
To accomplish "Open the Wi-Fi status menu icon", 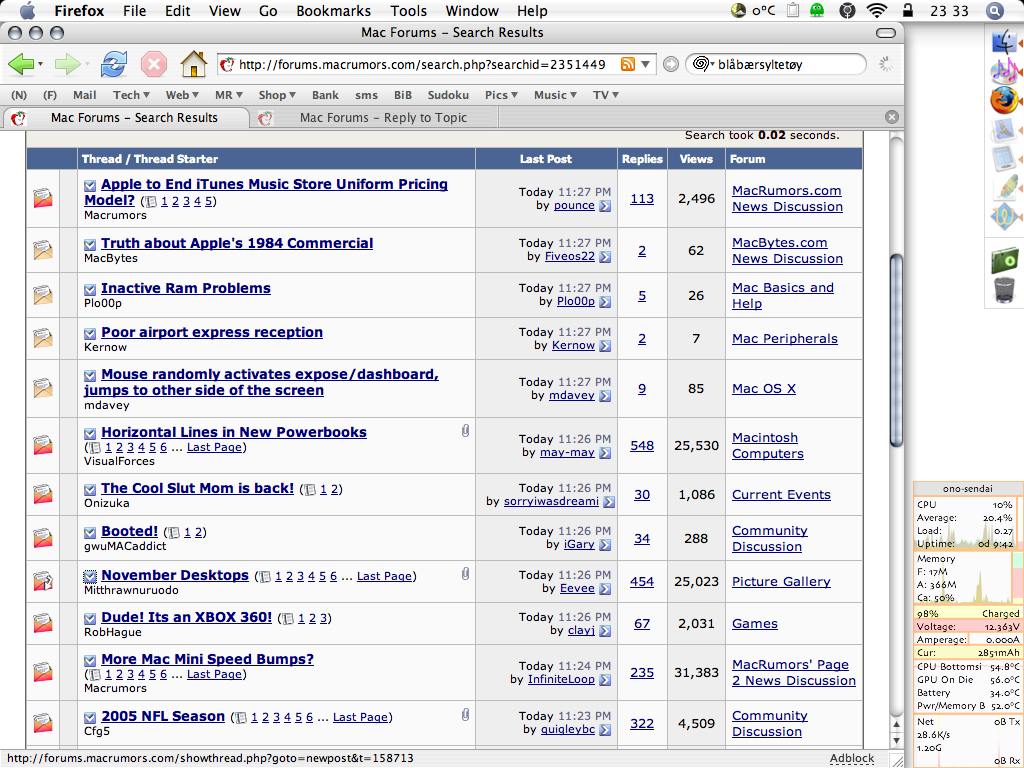I will pyautogui.click(x=877, y=10).
